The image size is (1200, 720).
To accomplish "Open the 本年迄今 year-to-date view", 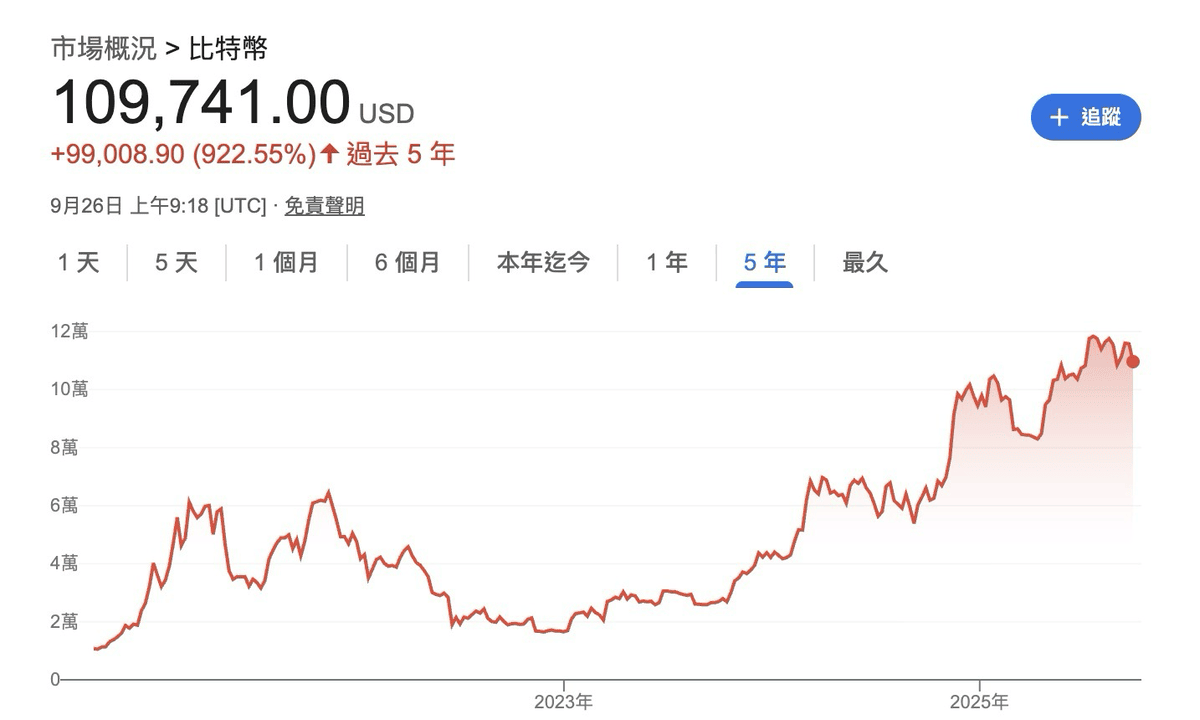I will click(542, 262).
